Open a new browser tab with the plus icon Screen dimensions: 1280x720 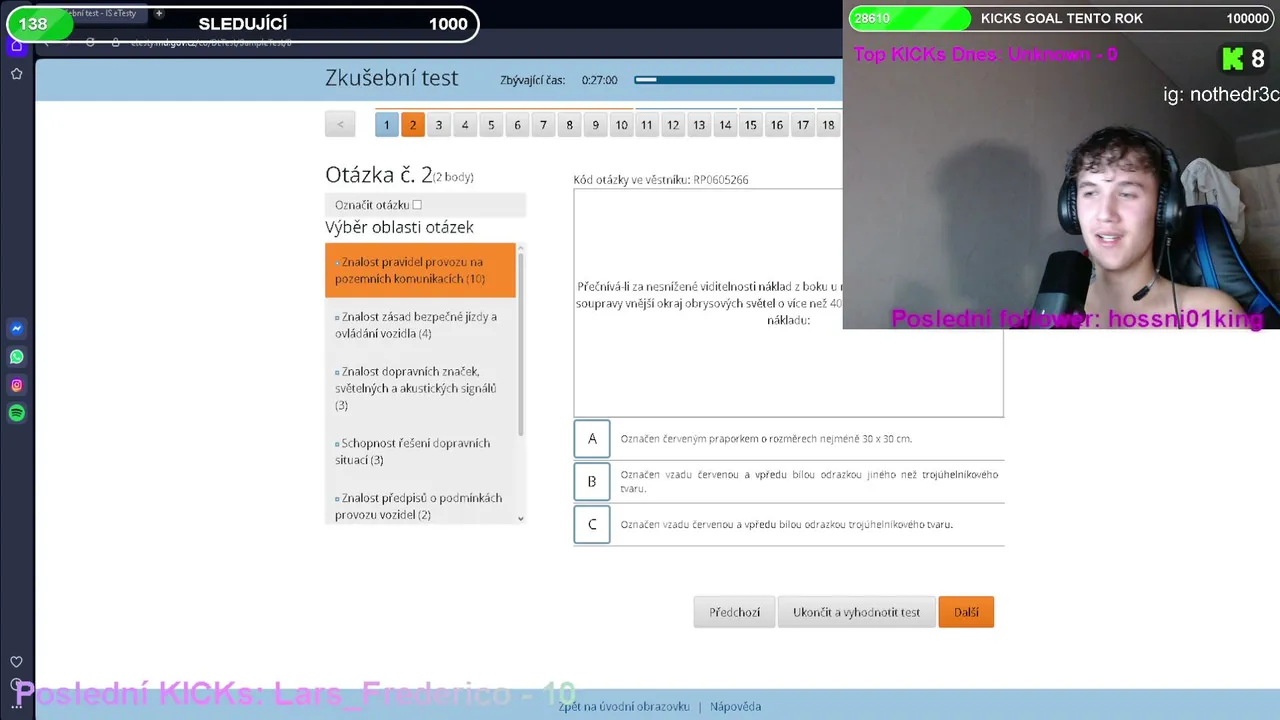click(158, 14)
